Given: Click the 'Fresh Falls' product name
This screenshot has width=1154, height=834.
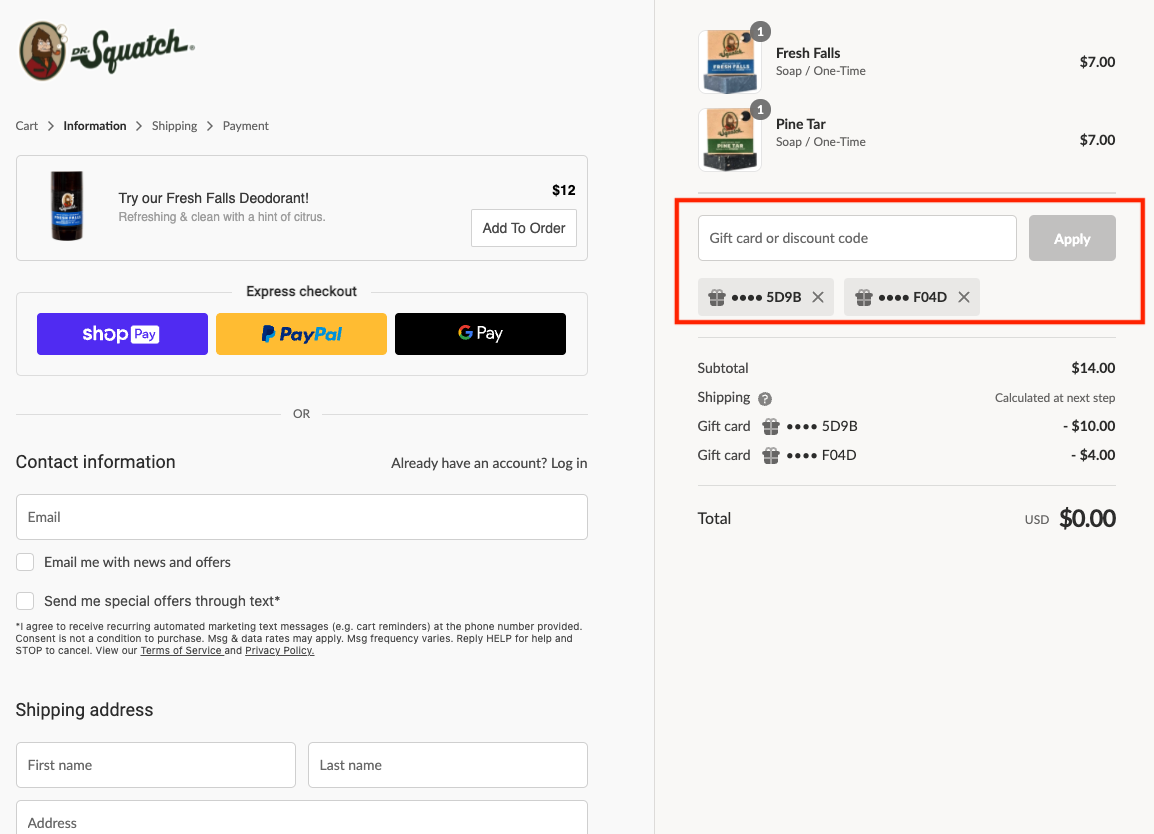Looking at the screenshot, I should click(x=807, y=53).
